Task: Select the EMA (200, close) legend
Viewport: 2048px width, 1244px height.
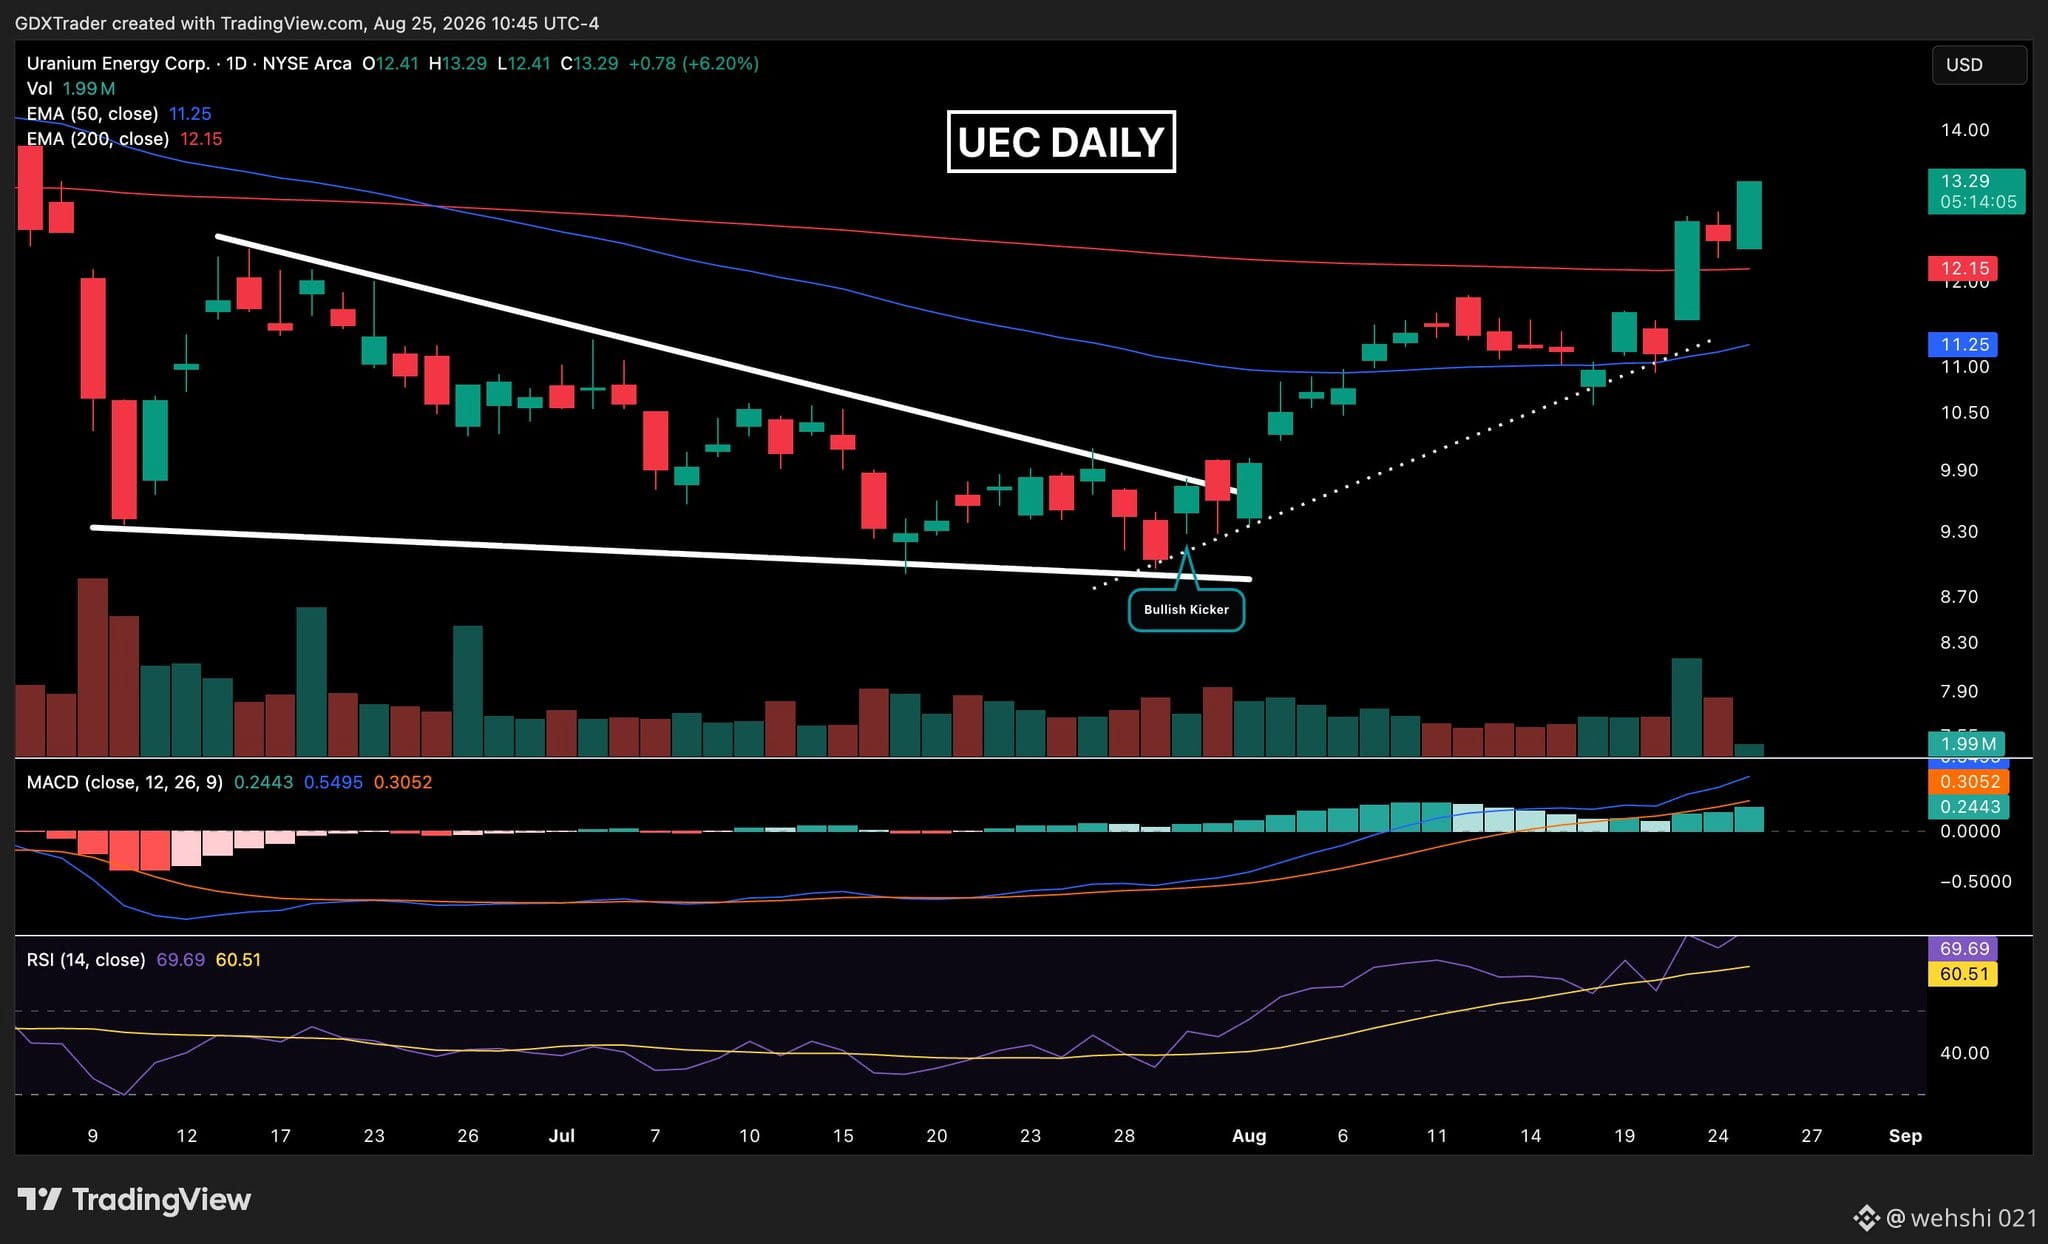Action: click(x=97, y=139)
